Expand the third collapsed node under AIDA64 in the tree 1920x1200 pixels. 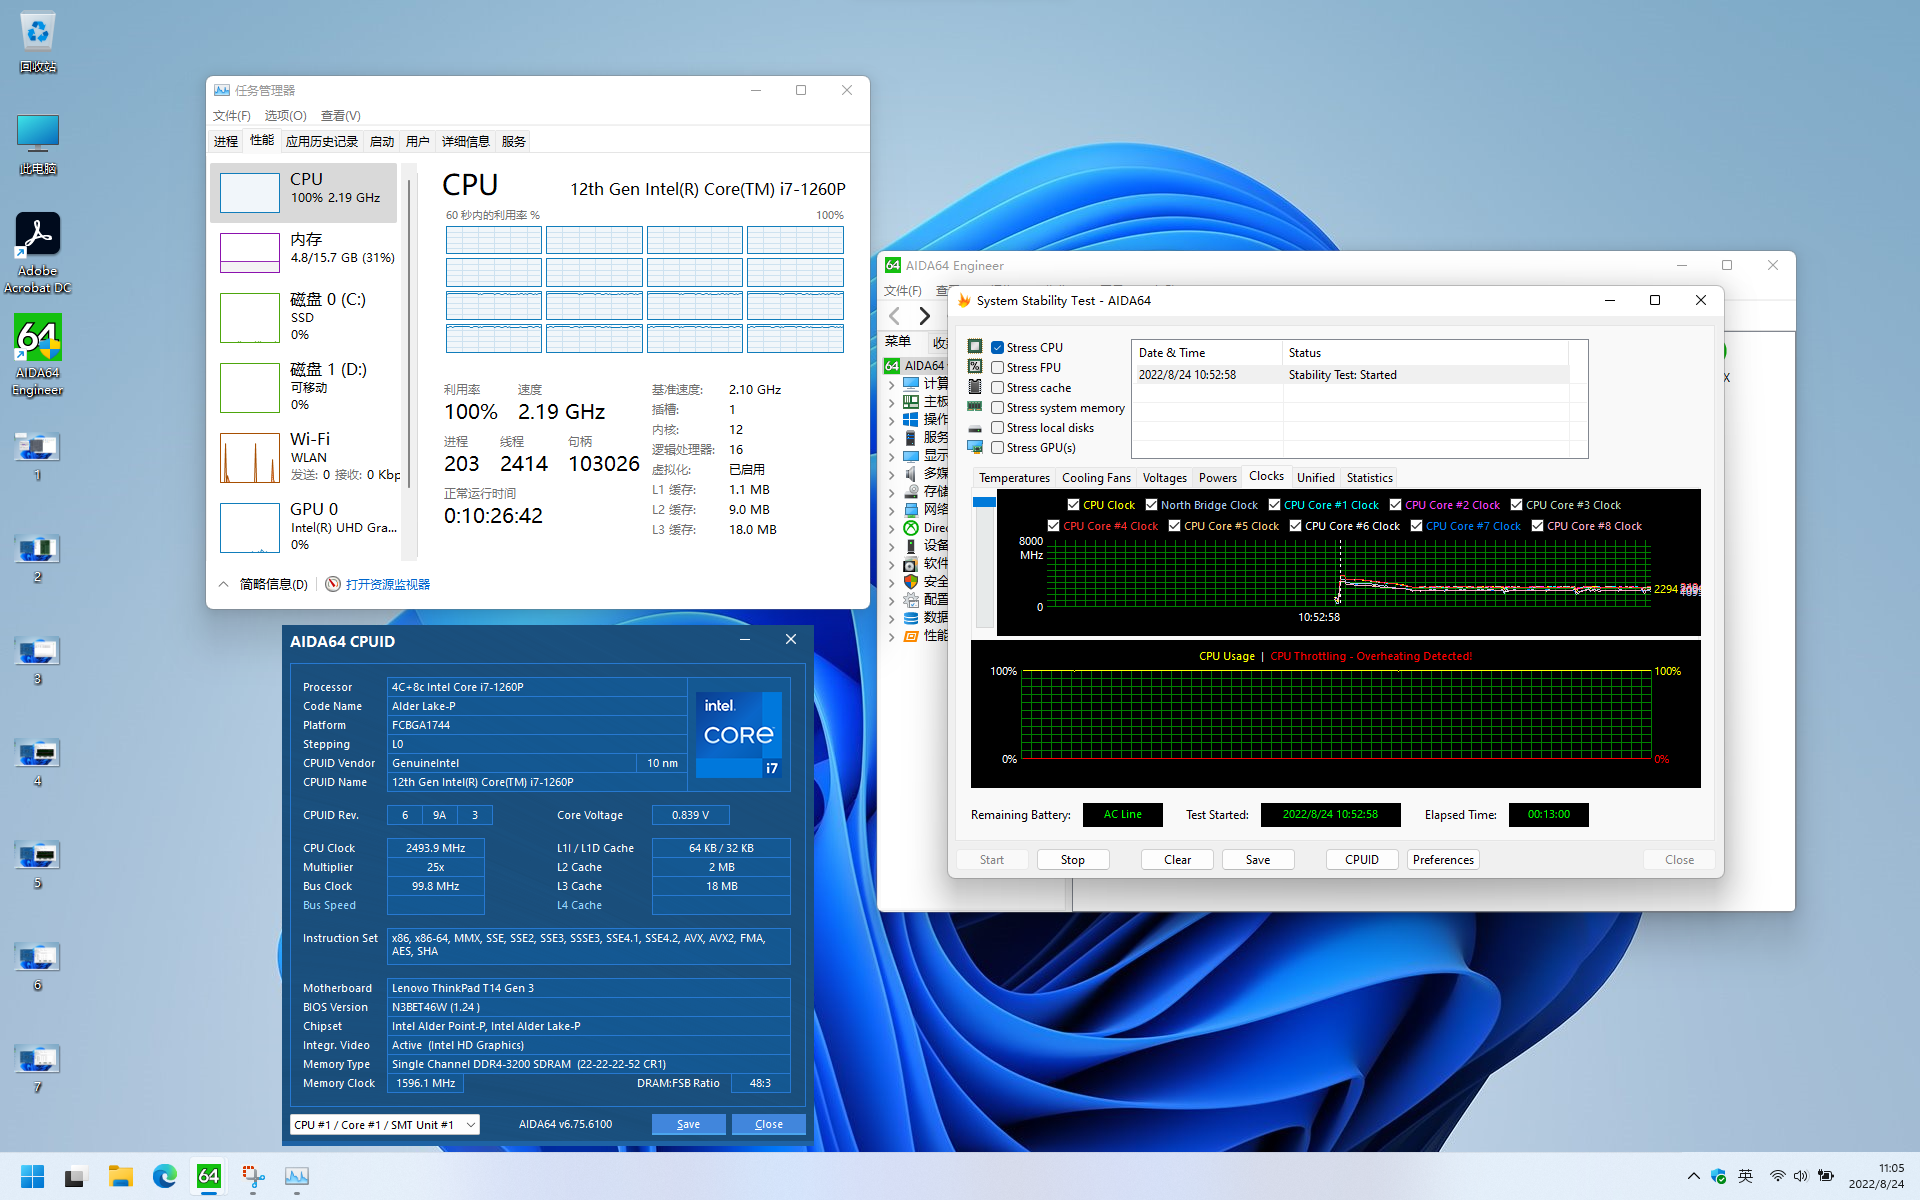(891, 420)
